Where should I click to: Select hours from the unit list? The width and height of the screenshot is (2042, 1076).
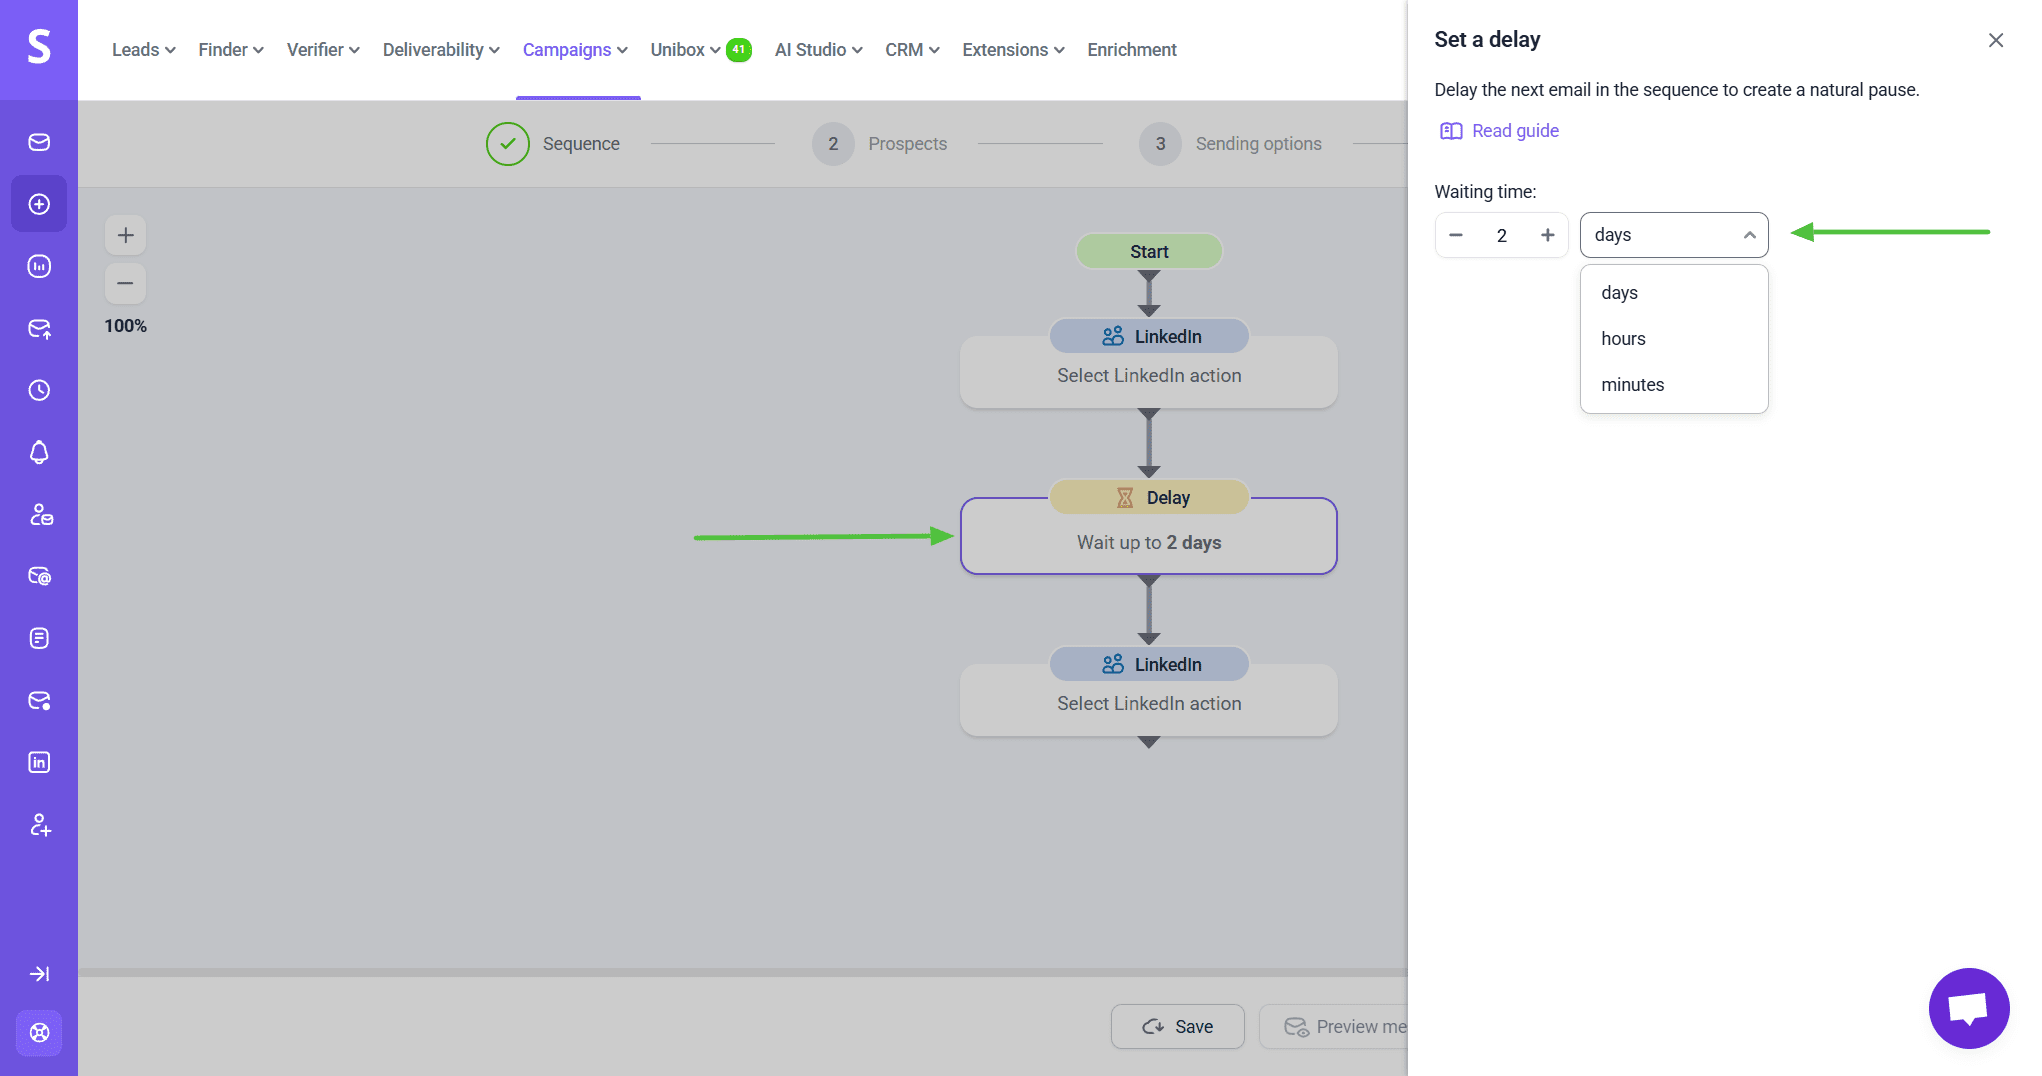(1623, 339)
